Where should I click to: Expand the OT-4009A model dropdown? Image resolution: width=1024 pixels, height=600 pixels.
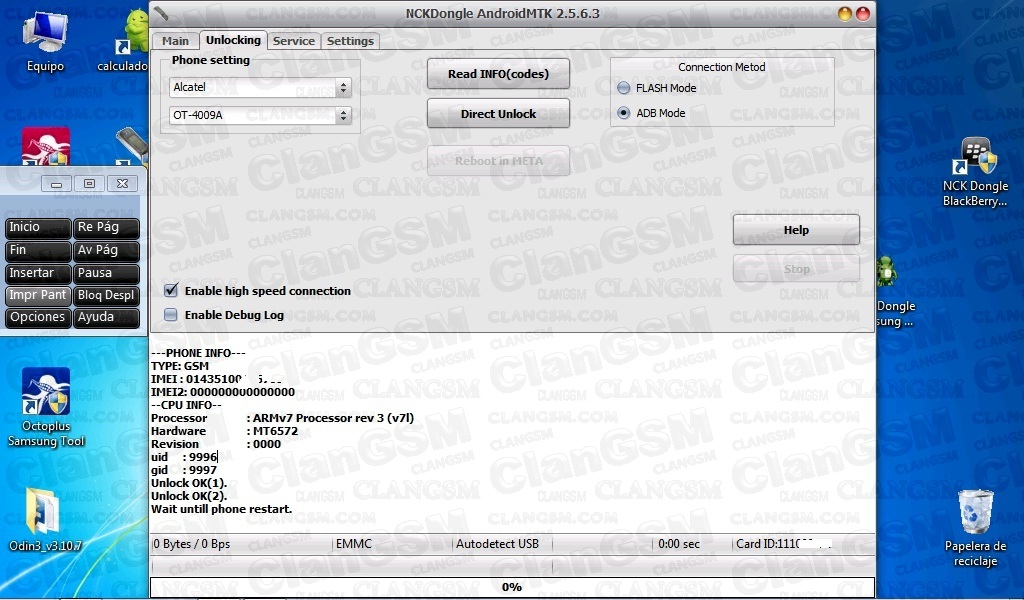(260, 116)
